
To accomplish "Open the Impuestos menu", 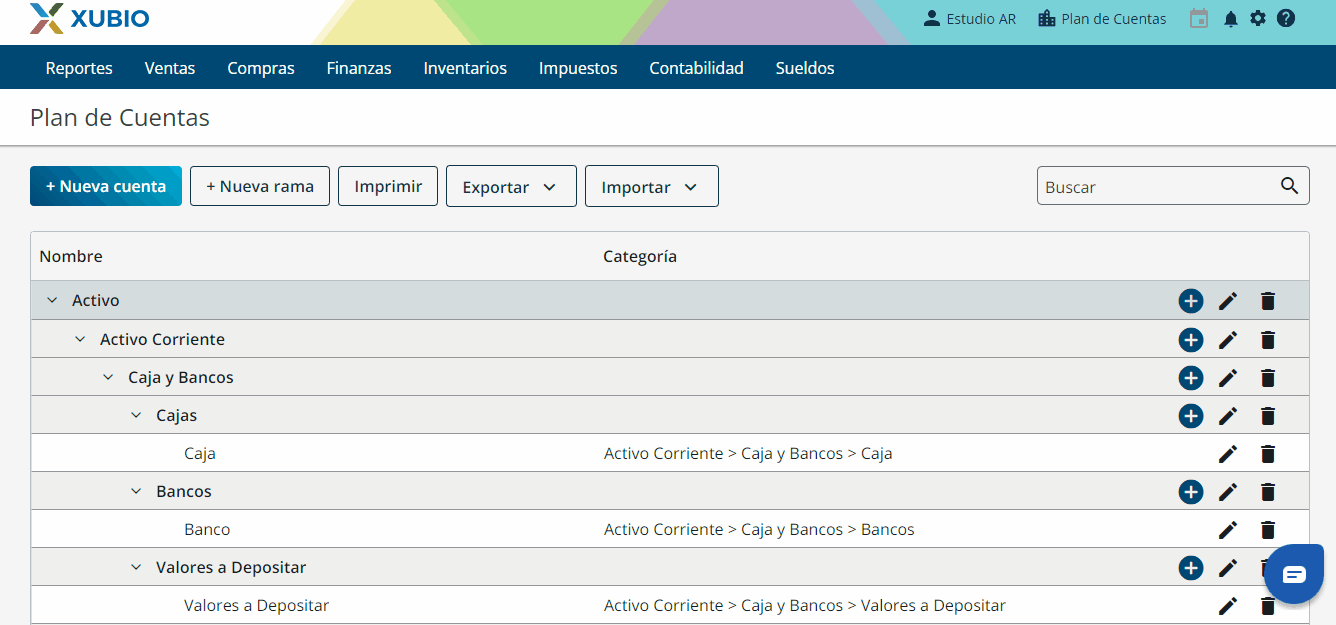I will [x=578, y=68].
